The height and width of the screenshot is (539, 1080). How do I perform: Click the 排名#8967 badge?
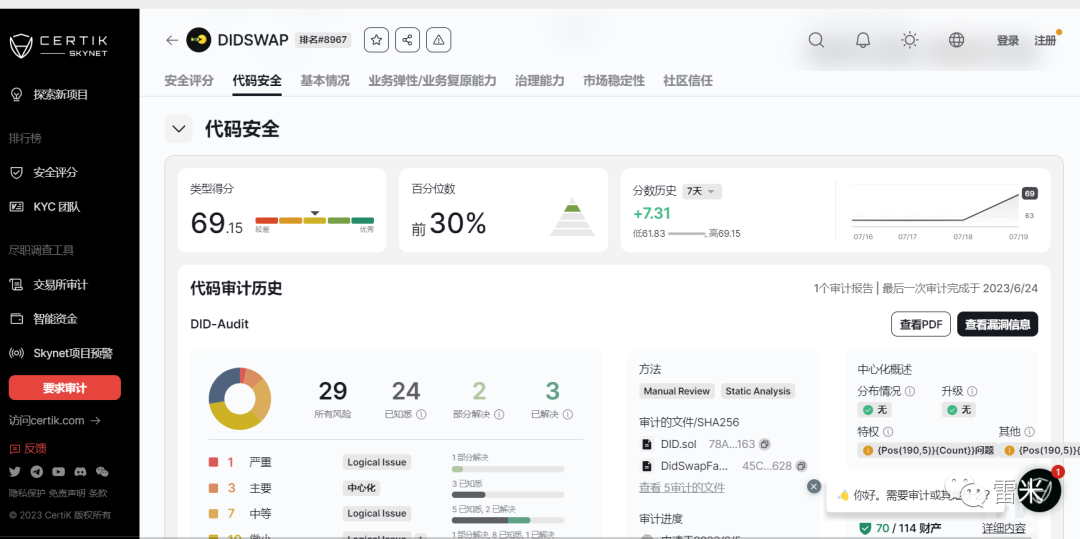[x=323, y=40]
